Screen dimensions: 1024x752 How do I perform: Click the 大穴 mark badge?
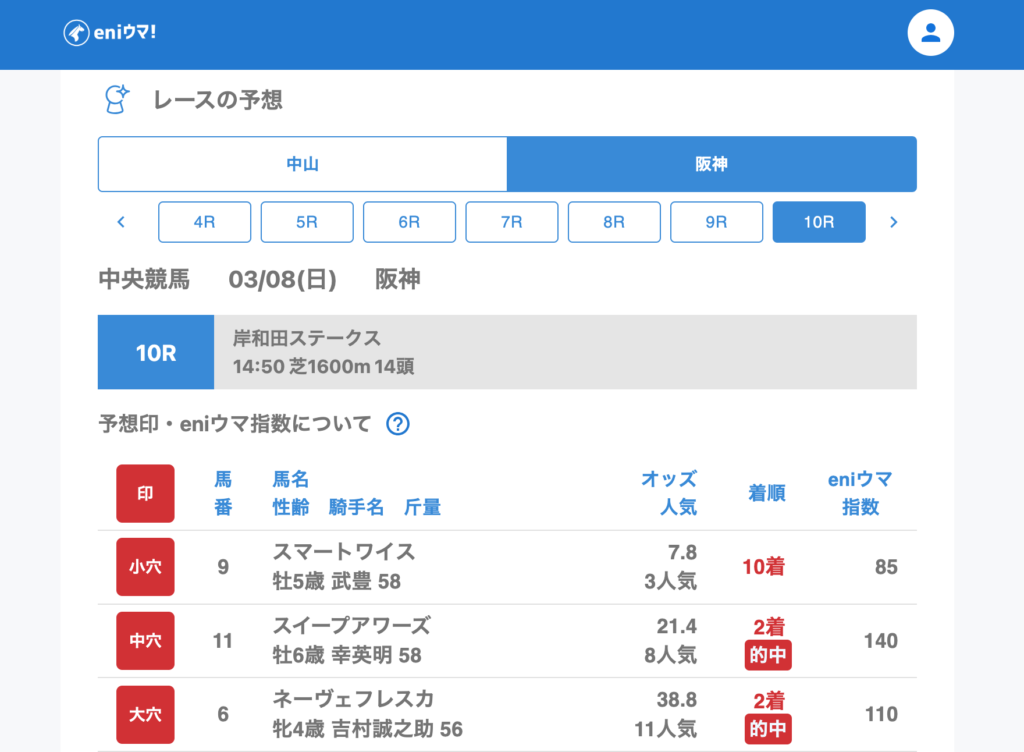145,714
